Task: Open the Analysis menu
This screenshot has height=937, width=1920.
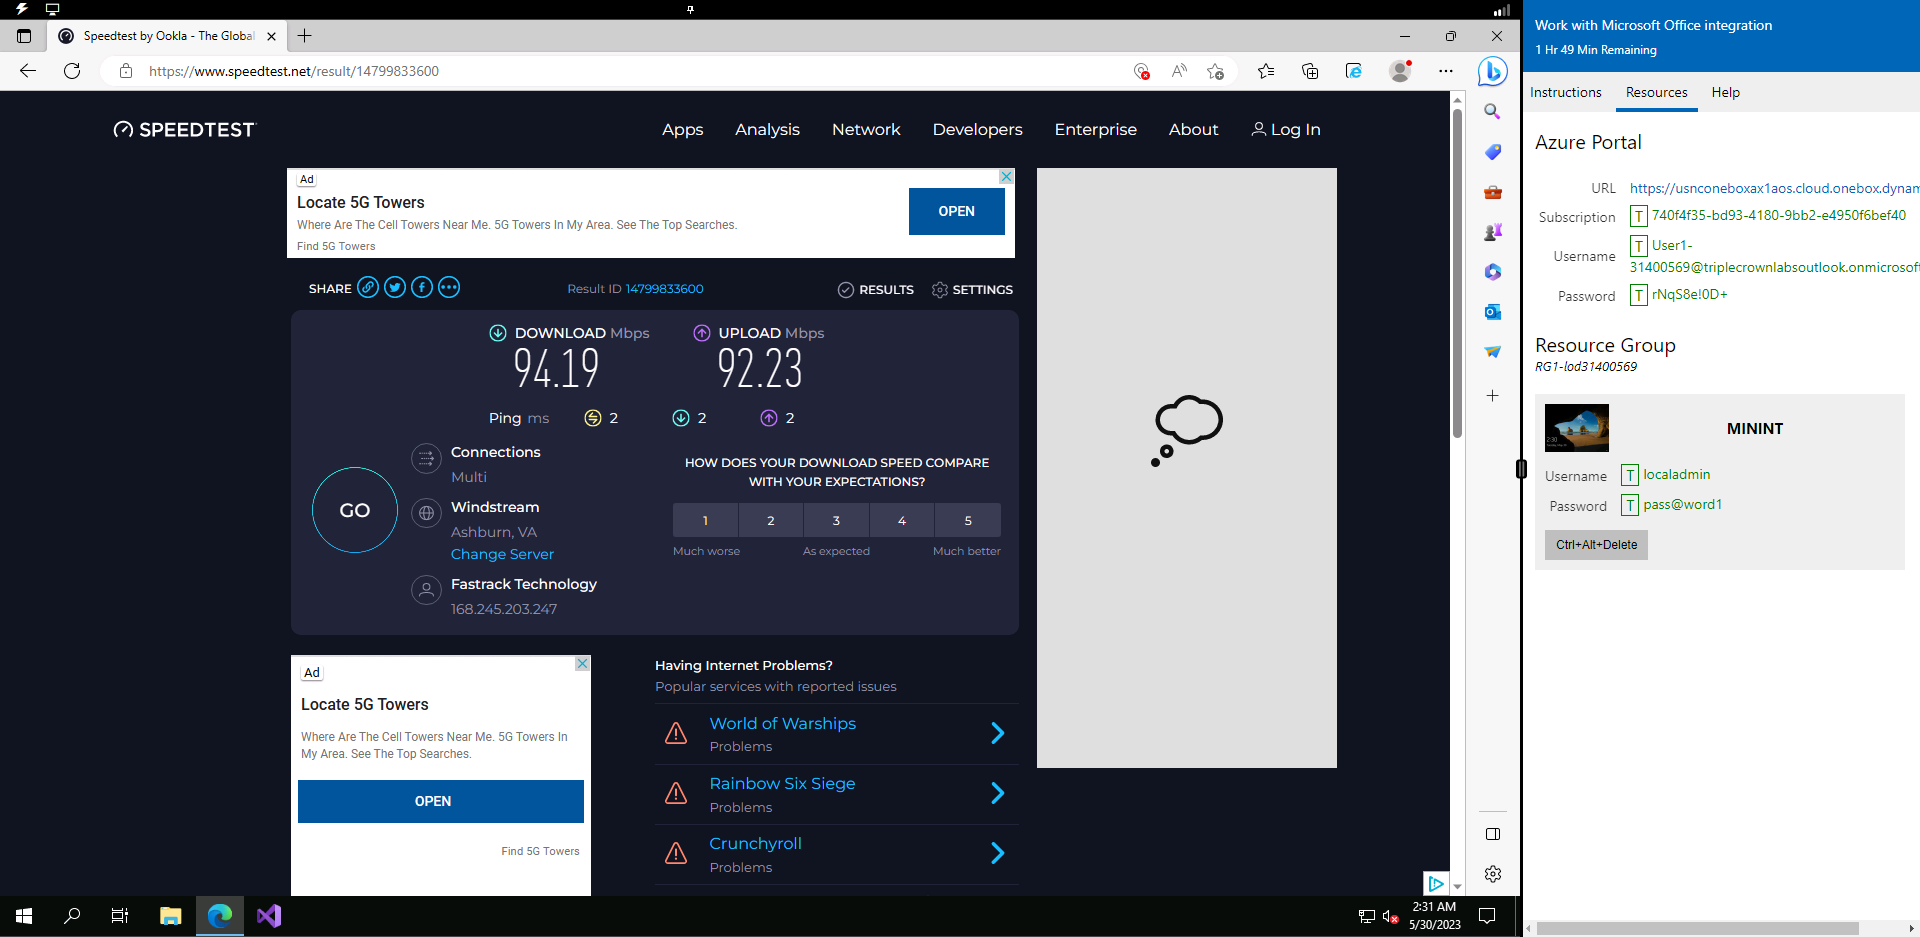Action: [767, 130]
